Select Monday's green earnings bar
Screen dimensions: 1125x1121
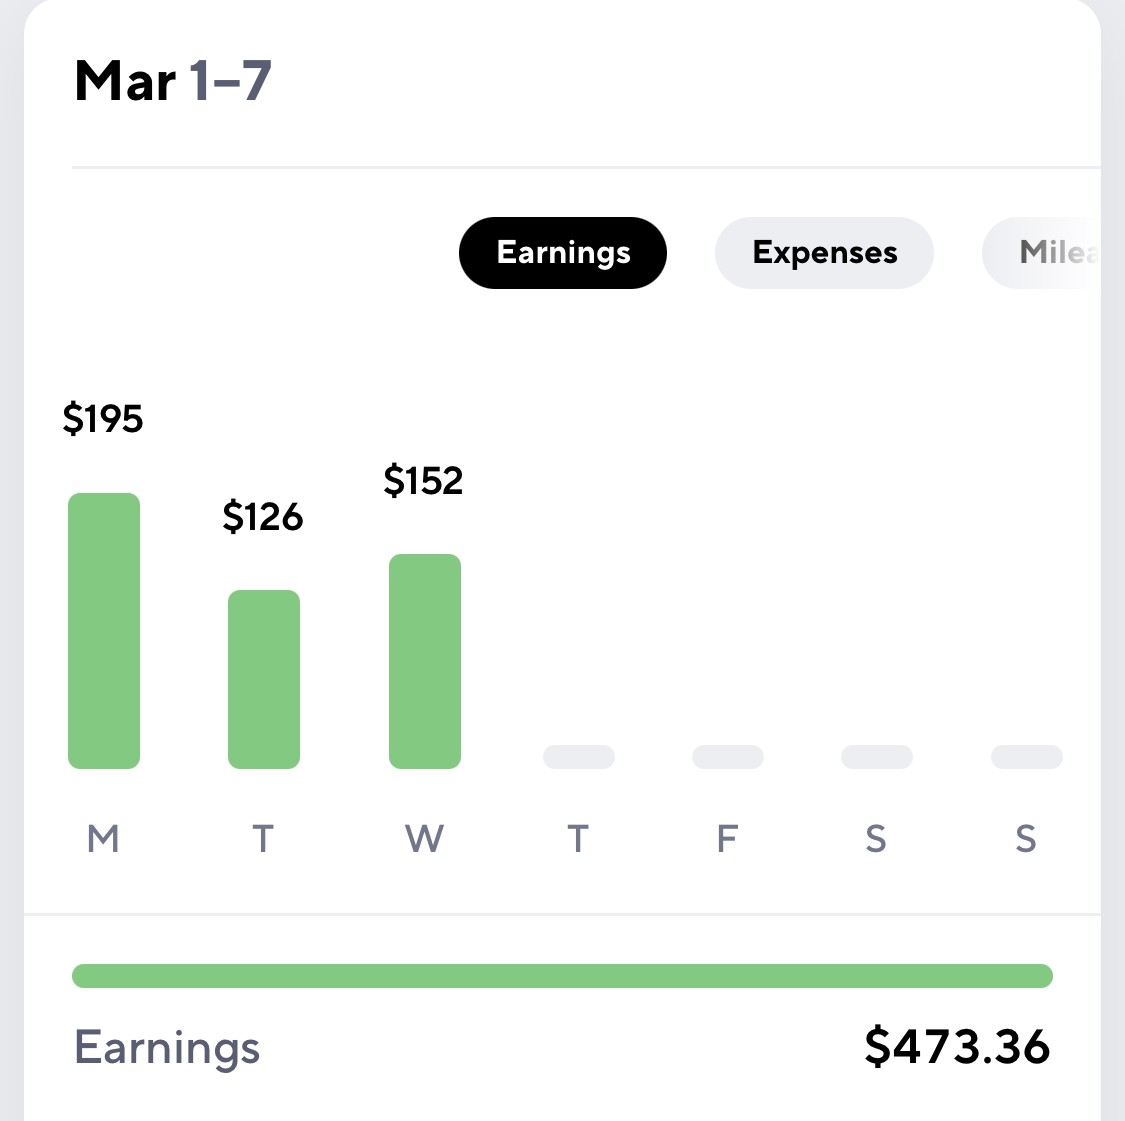(104, 631)
